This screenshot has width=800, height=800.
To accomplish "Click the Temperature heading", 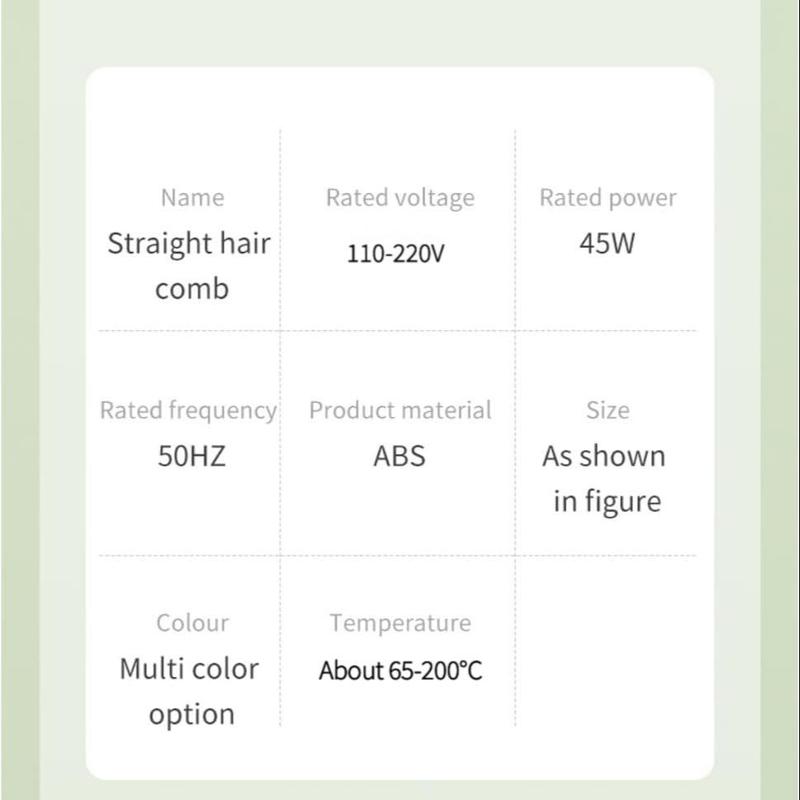I will [x=400, y=623].
